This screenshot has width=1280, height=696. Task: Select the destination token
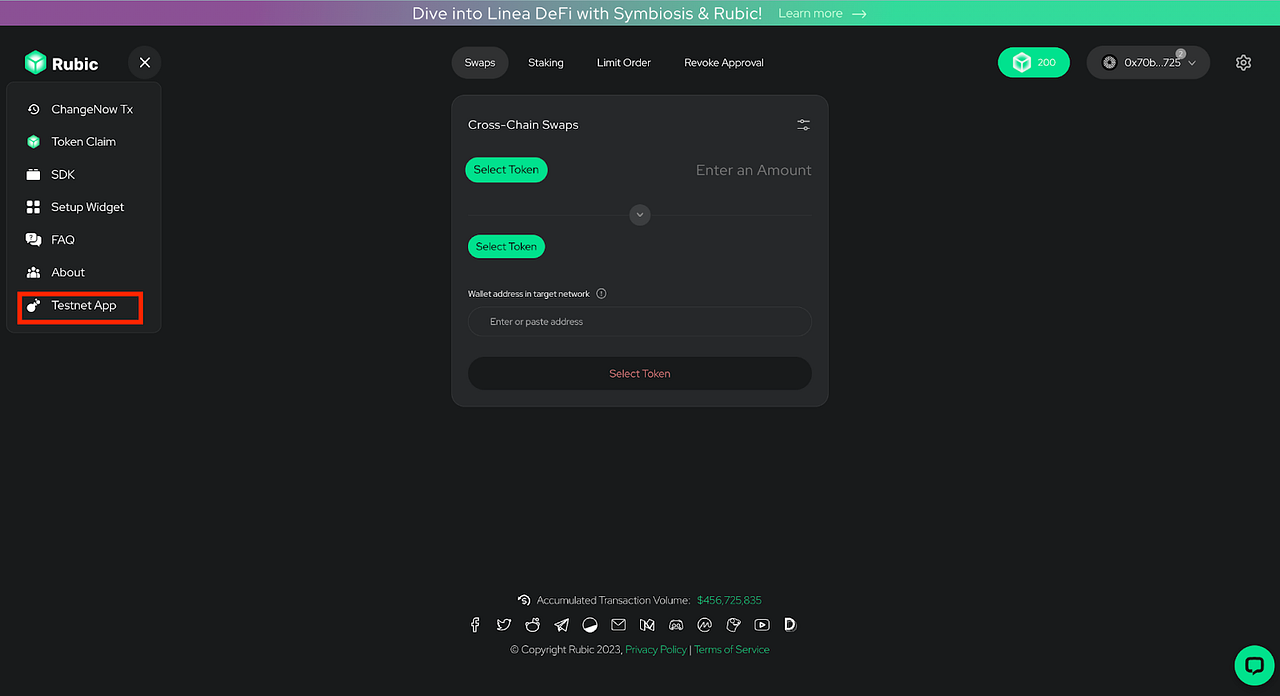pyautogui.click(x=506, y=247)
